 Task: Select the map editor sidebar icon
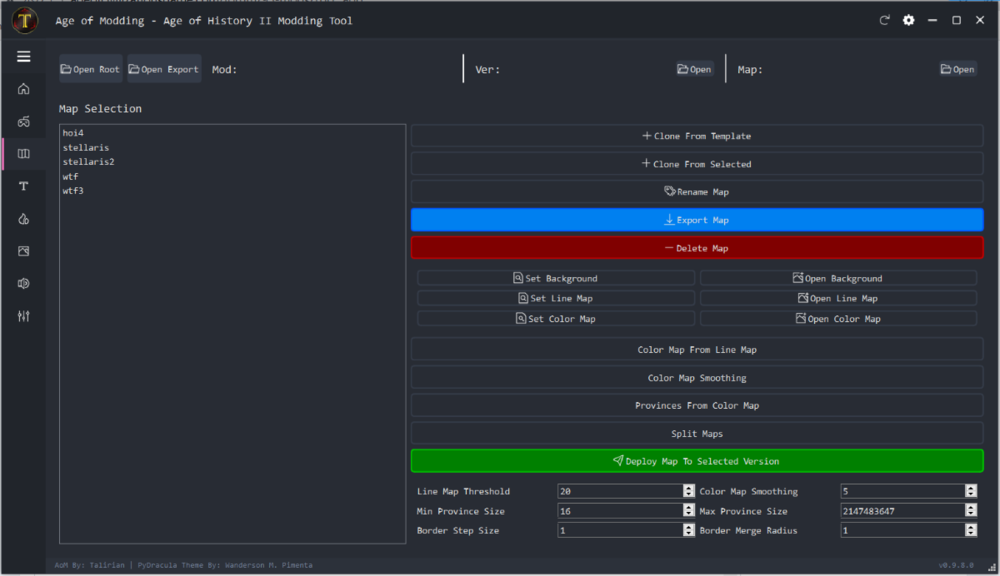[x=24, y=154]
